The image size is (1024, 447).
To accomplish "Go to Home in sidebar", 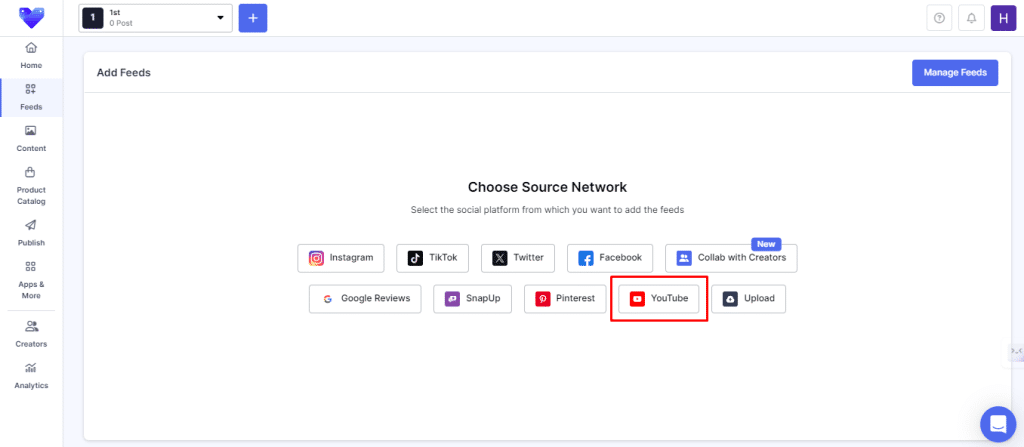I will coord(31,55).
